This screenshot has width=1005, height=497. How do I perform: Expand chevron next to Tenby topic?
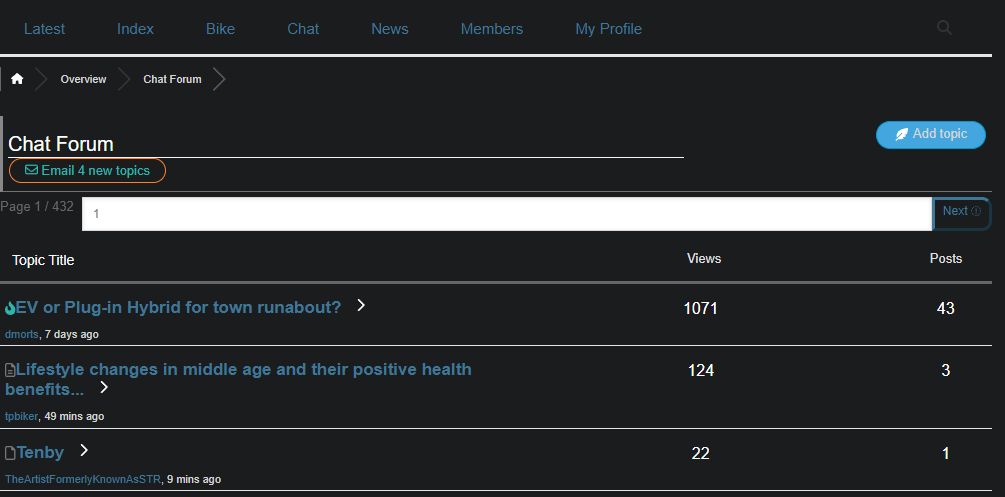[x=84, y=451]
